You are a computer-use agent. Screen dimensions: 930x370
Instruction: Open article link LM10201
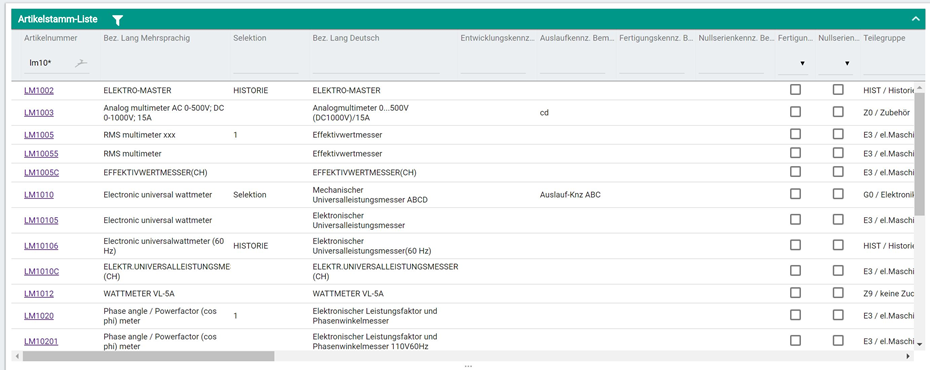point(41,342)
